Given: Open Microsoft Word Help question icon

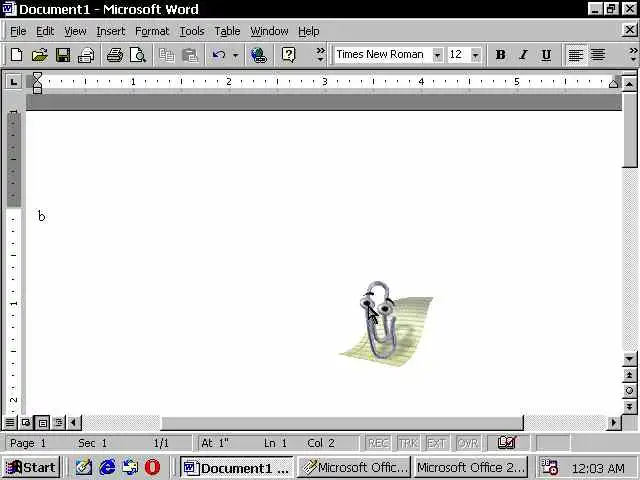Looking at the screenshot, I should click(x=289, y=55).
